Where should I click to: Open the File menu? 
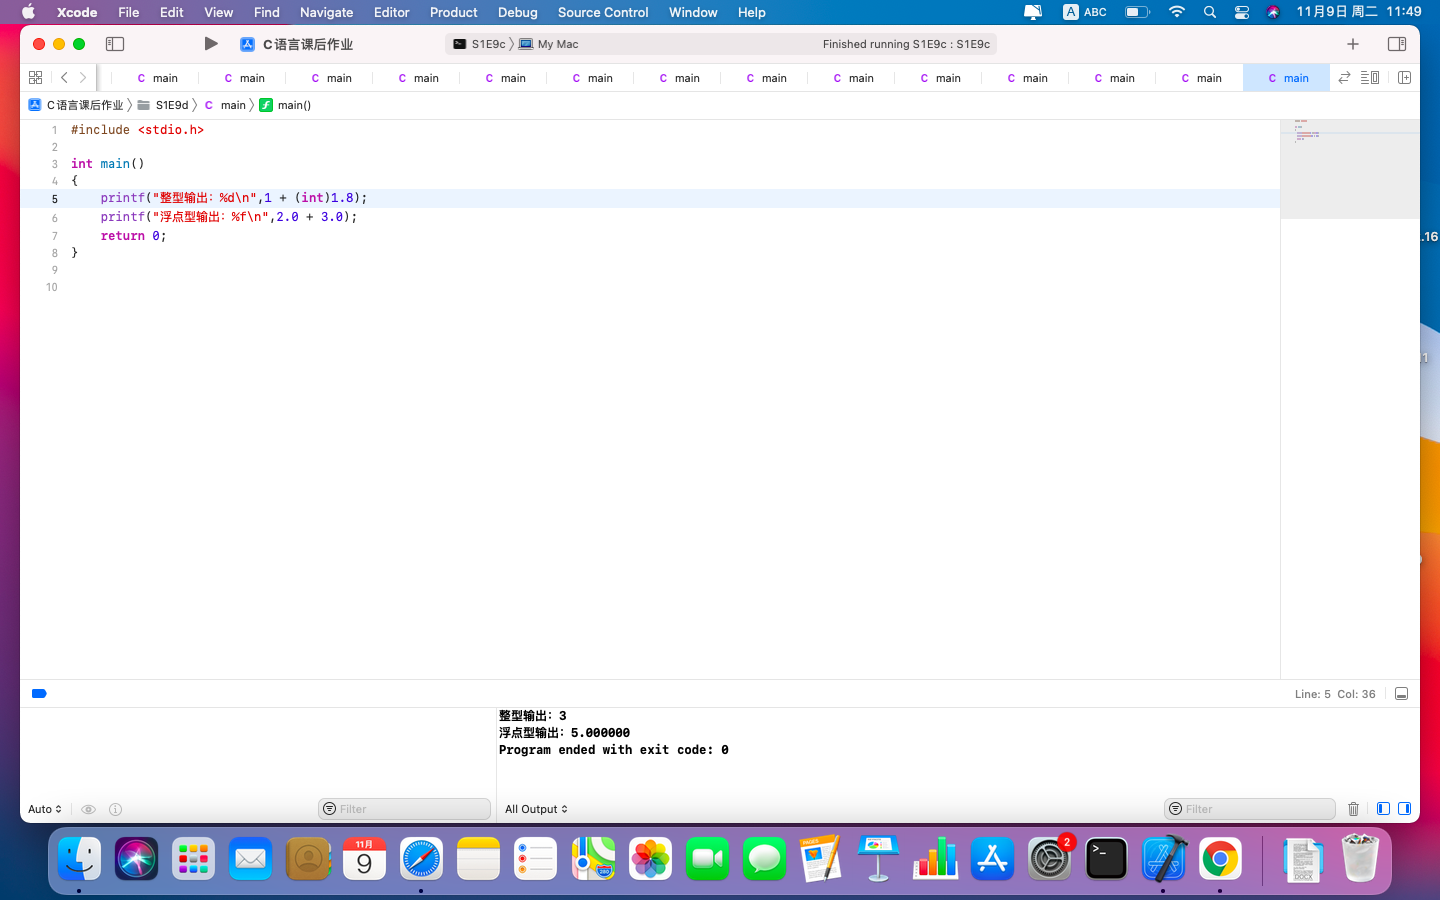[128, 12]
